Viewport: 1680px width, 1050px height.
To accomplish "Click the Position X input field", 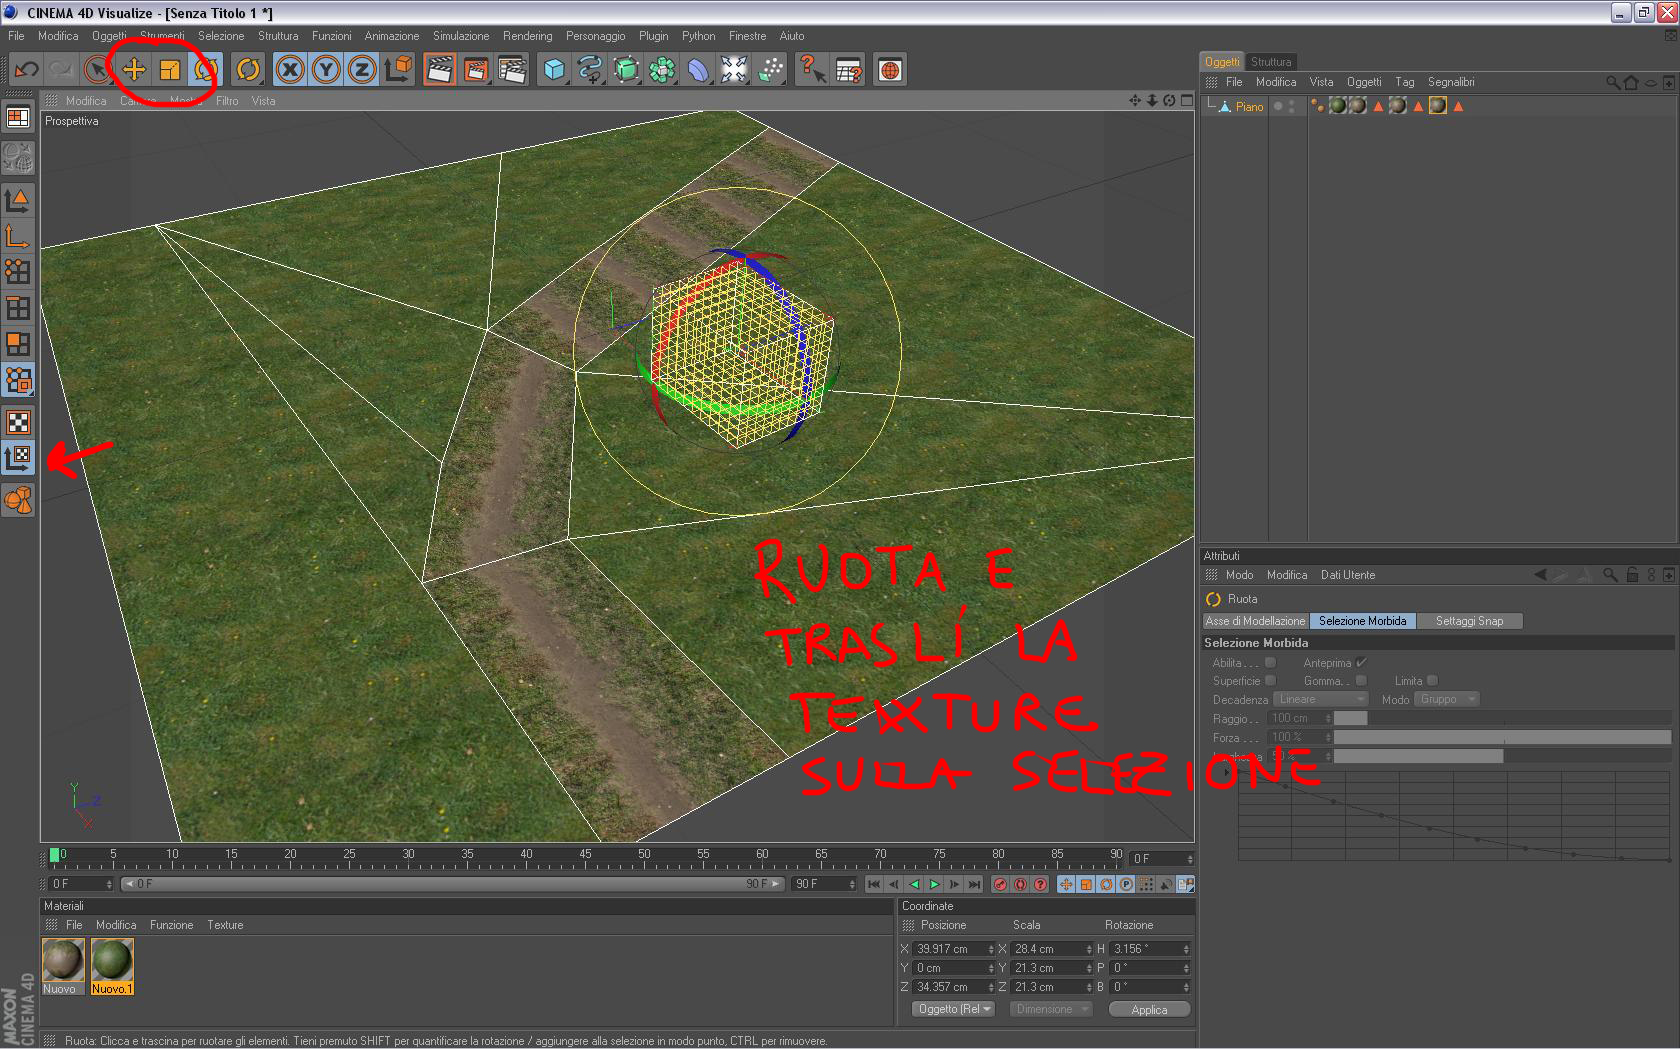I will 953,949.
